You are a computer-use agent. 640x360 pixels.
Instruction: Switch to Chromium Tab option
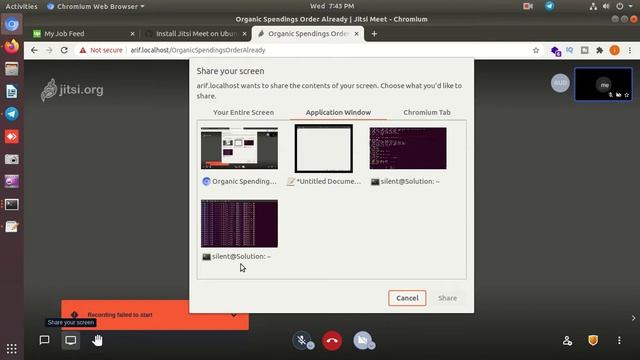[x=427, y=112]
